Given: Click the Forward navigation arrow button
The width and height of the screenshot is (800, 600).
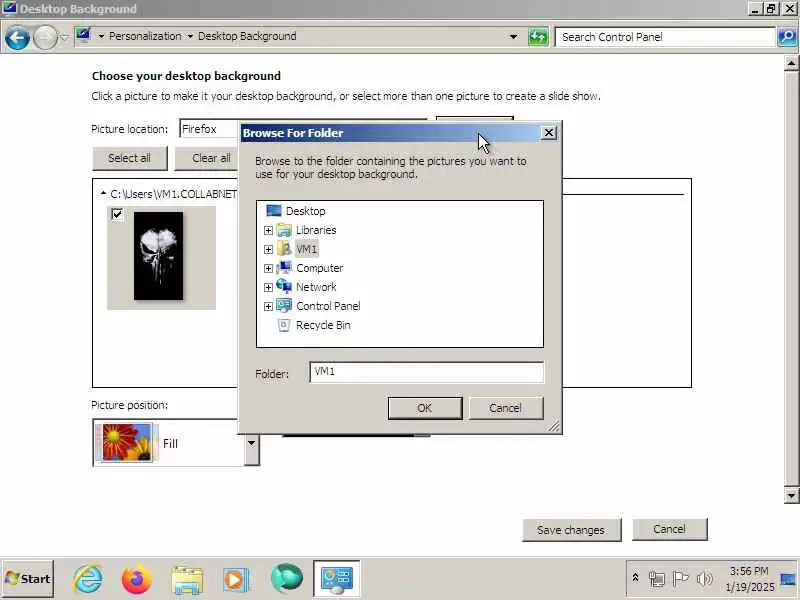Looking at the screenshot, I should click(45, 38).
